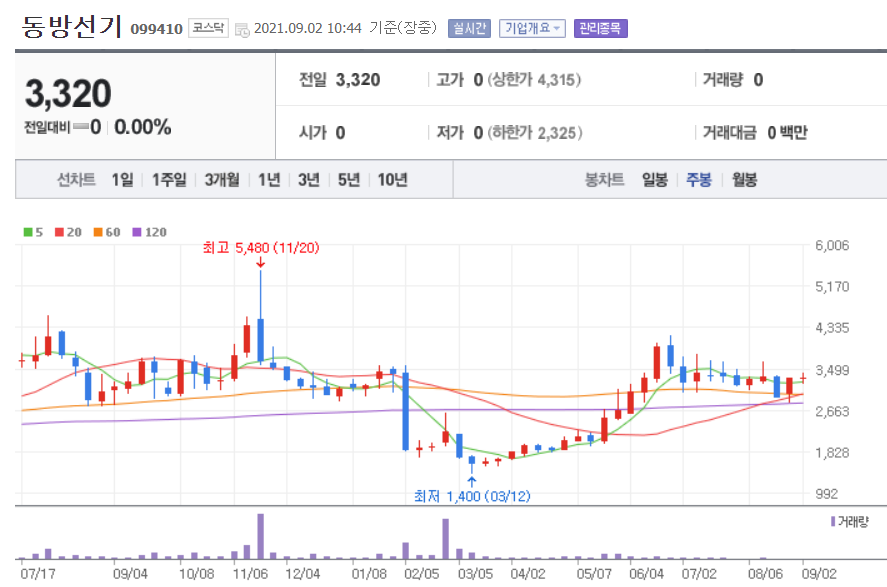Open the 관리종목 watchlist button

pos(602,29)
